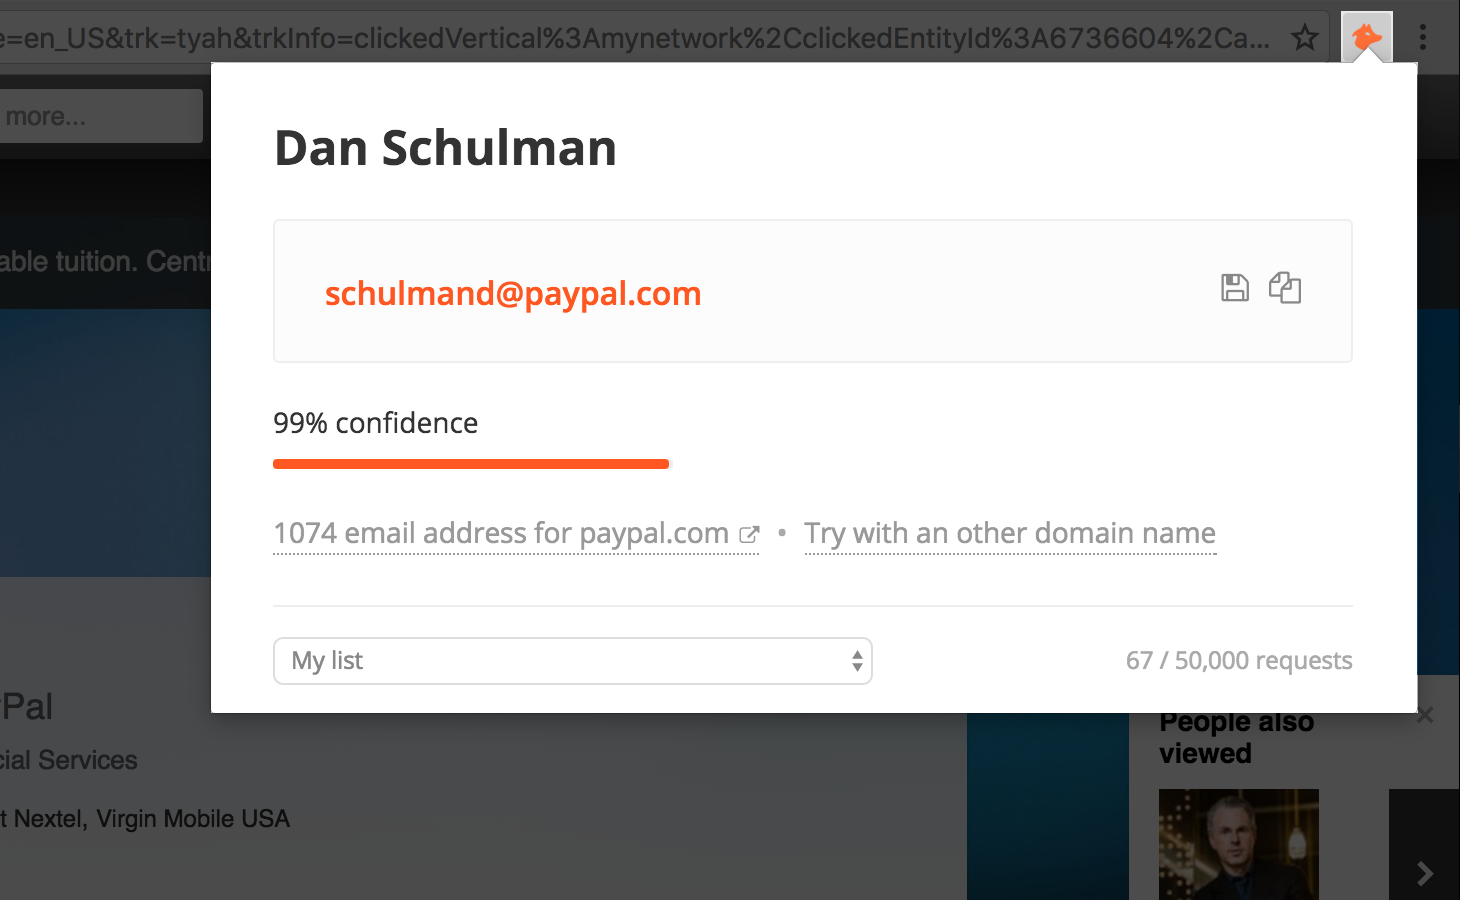Click Try with an other domain name
1460x900 pixels.
[1010, 533]
